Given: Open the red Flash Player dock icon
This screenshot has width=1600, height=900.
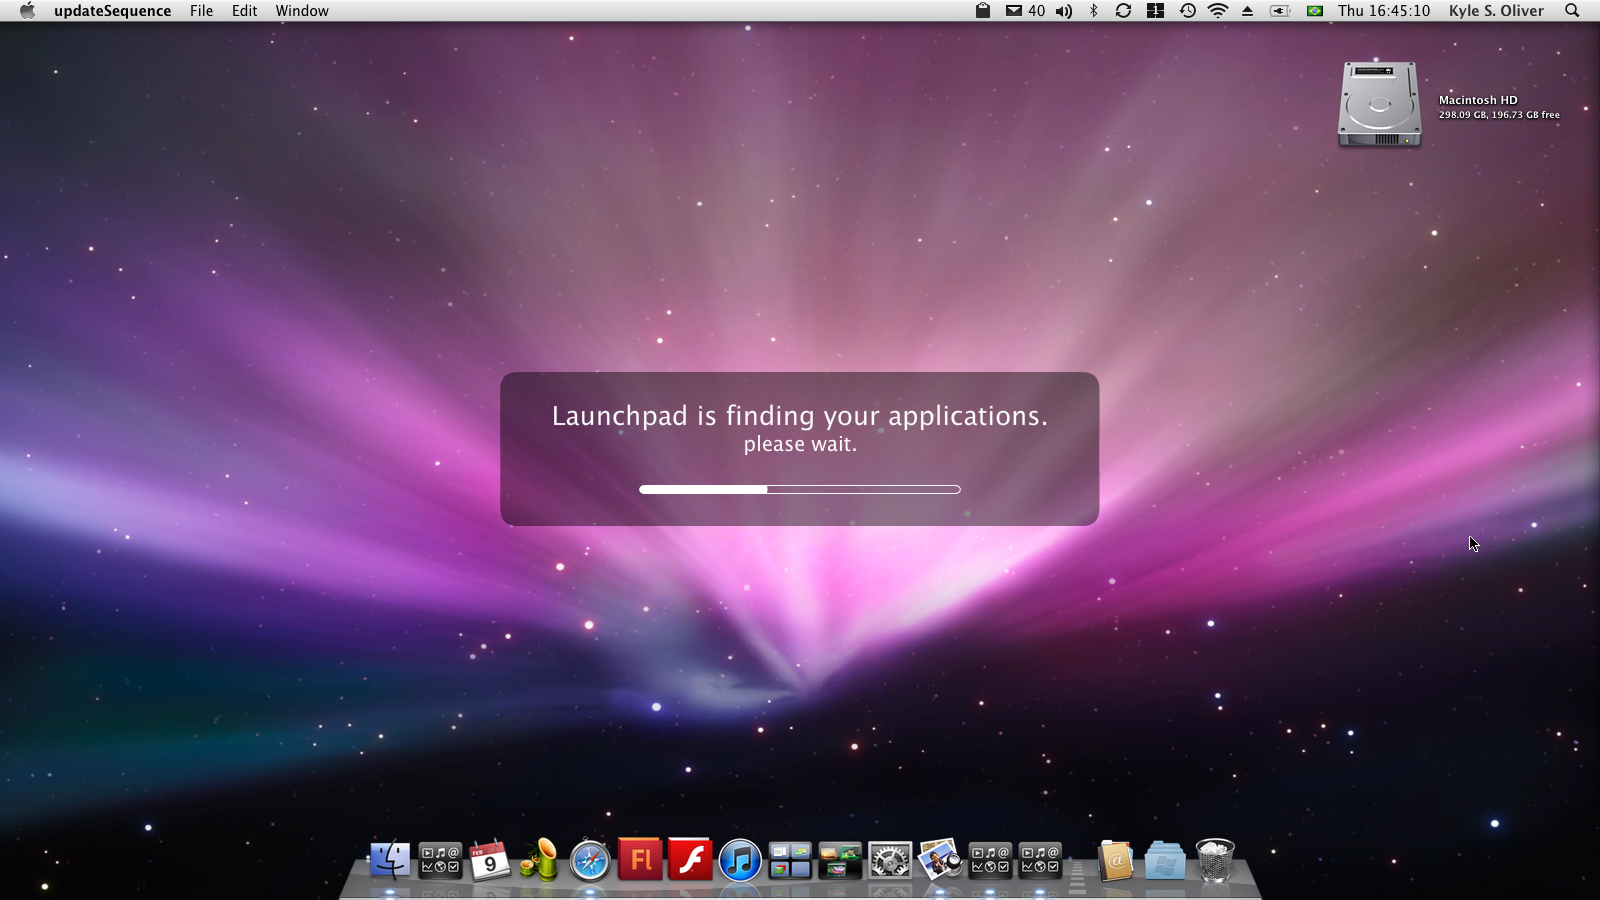Looking at the screenshot, I should tap(690, 859).
